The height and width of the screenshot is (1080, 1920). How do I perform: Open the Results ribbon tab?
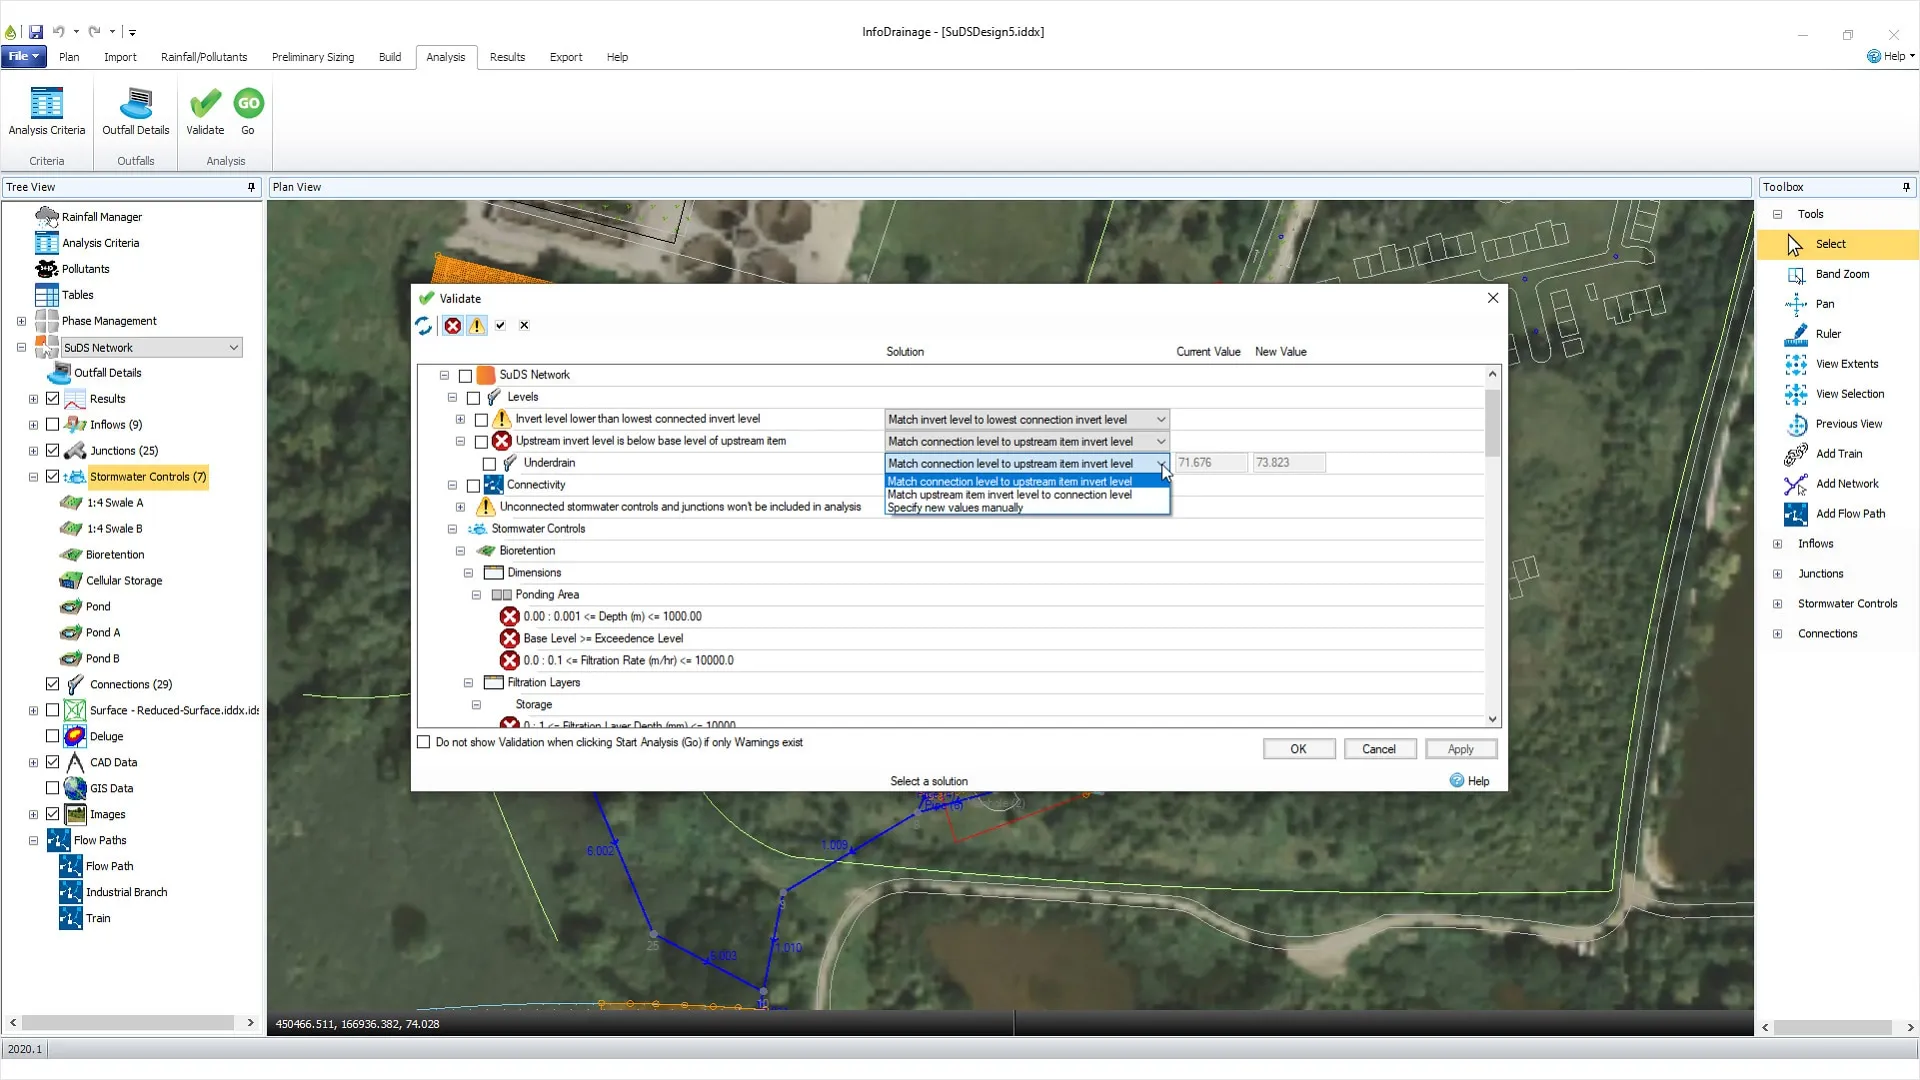pos(507,57)
